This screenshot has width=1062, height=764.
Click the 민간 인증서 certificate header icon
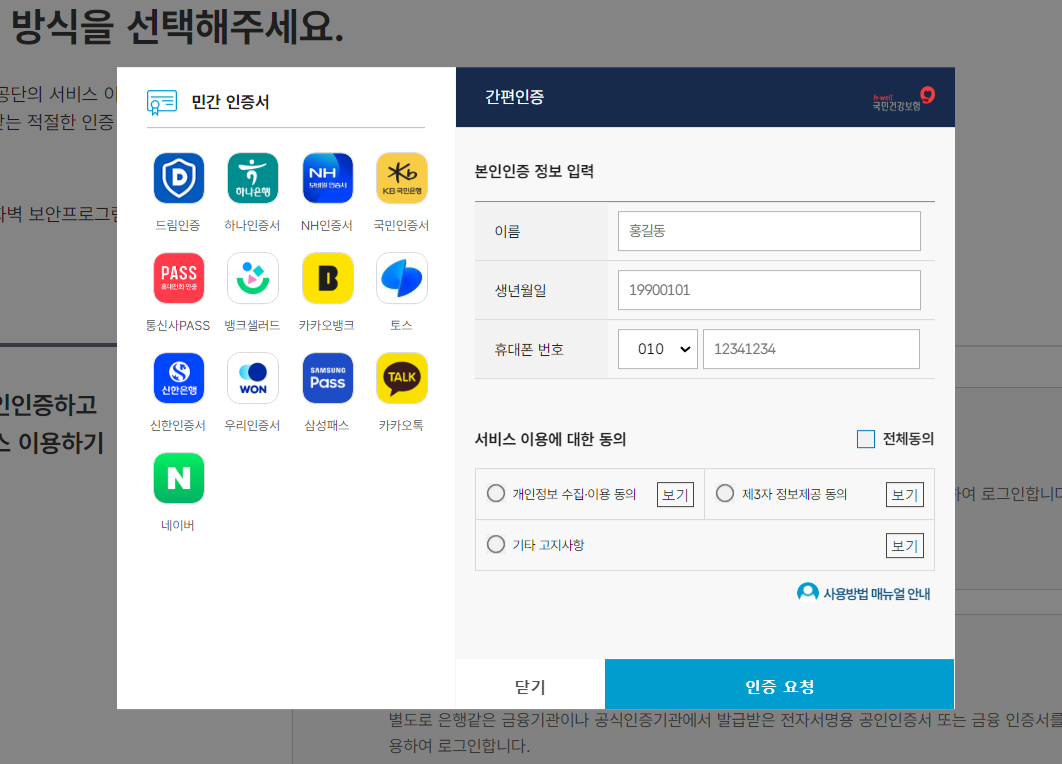162,102
